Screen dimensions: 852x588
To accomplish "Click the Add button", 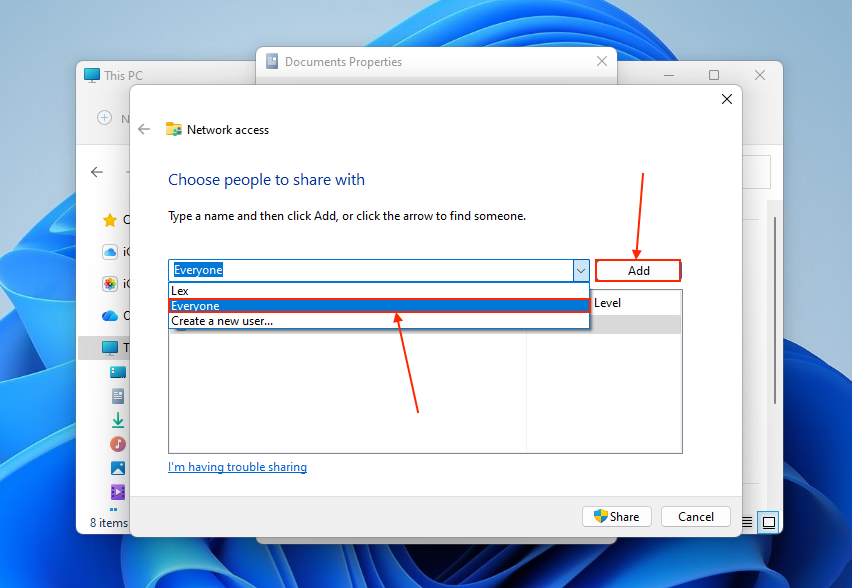I will (637, 270).
